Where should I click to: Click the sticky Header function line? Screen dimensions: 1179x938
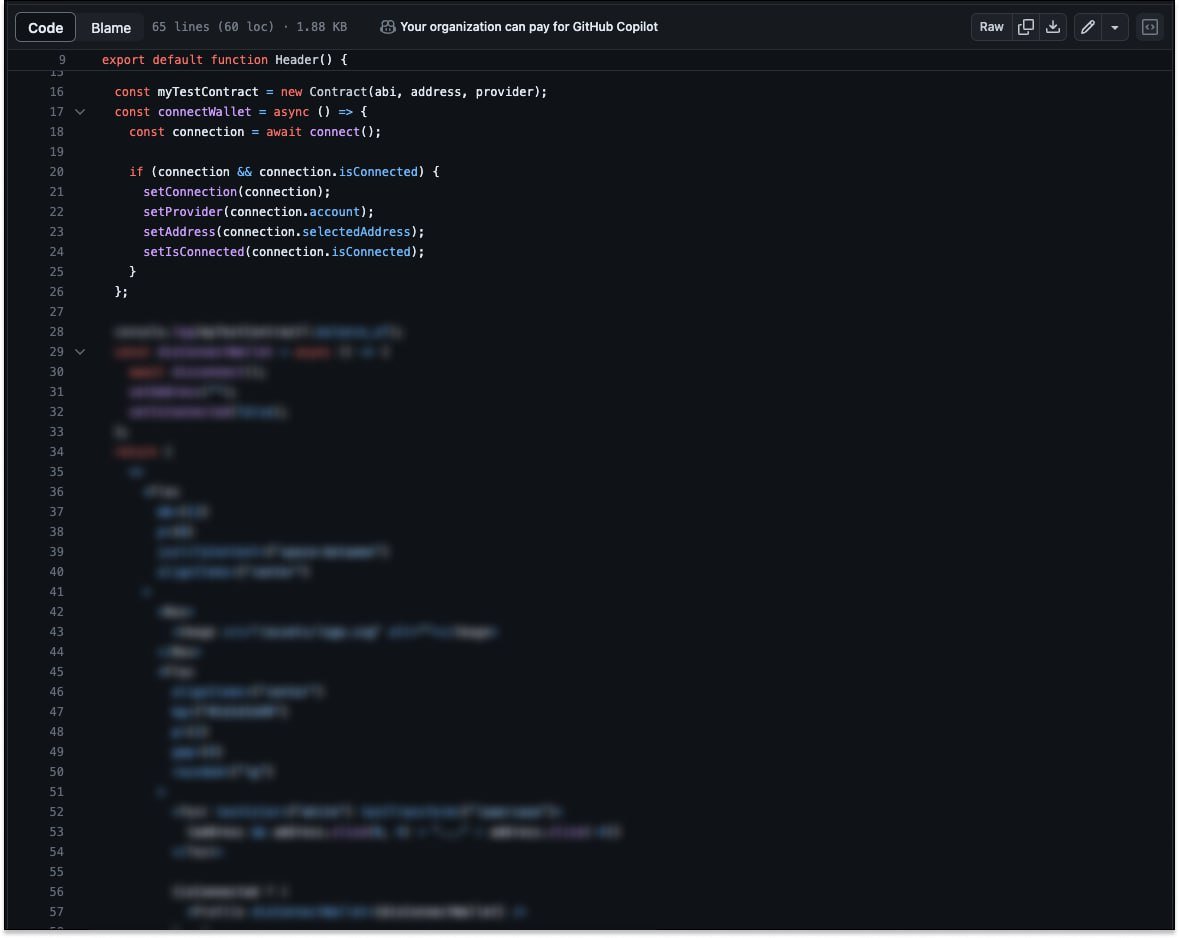point(224,59)
